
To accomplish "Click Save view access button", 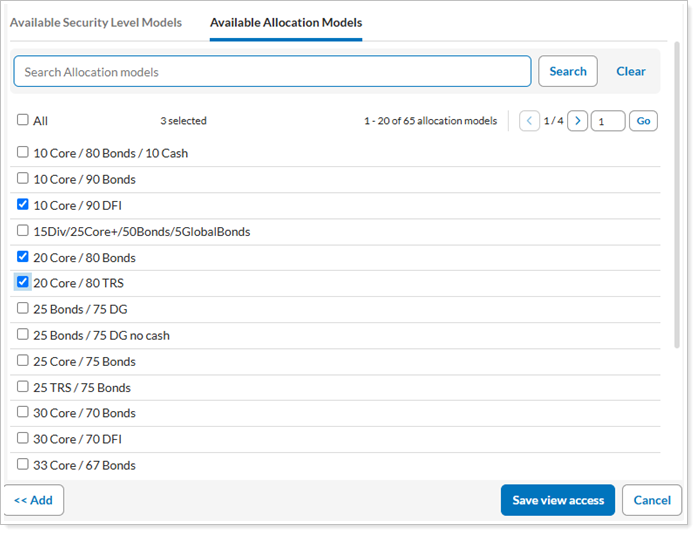I will coord(558,500).
